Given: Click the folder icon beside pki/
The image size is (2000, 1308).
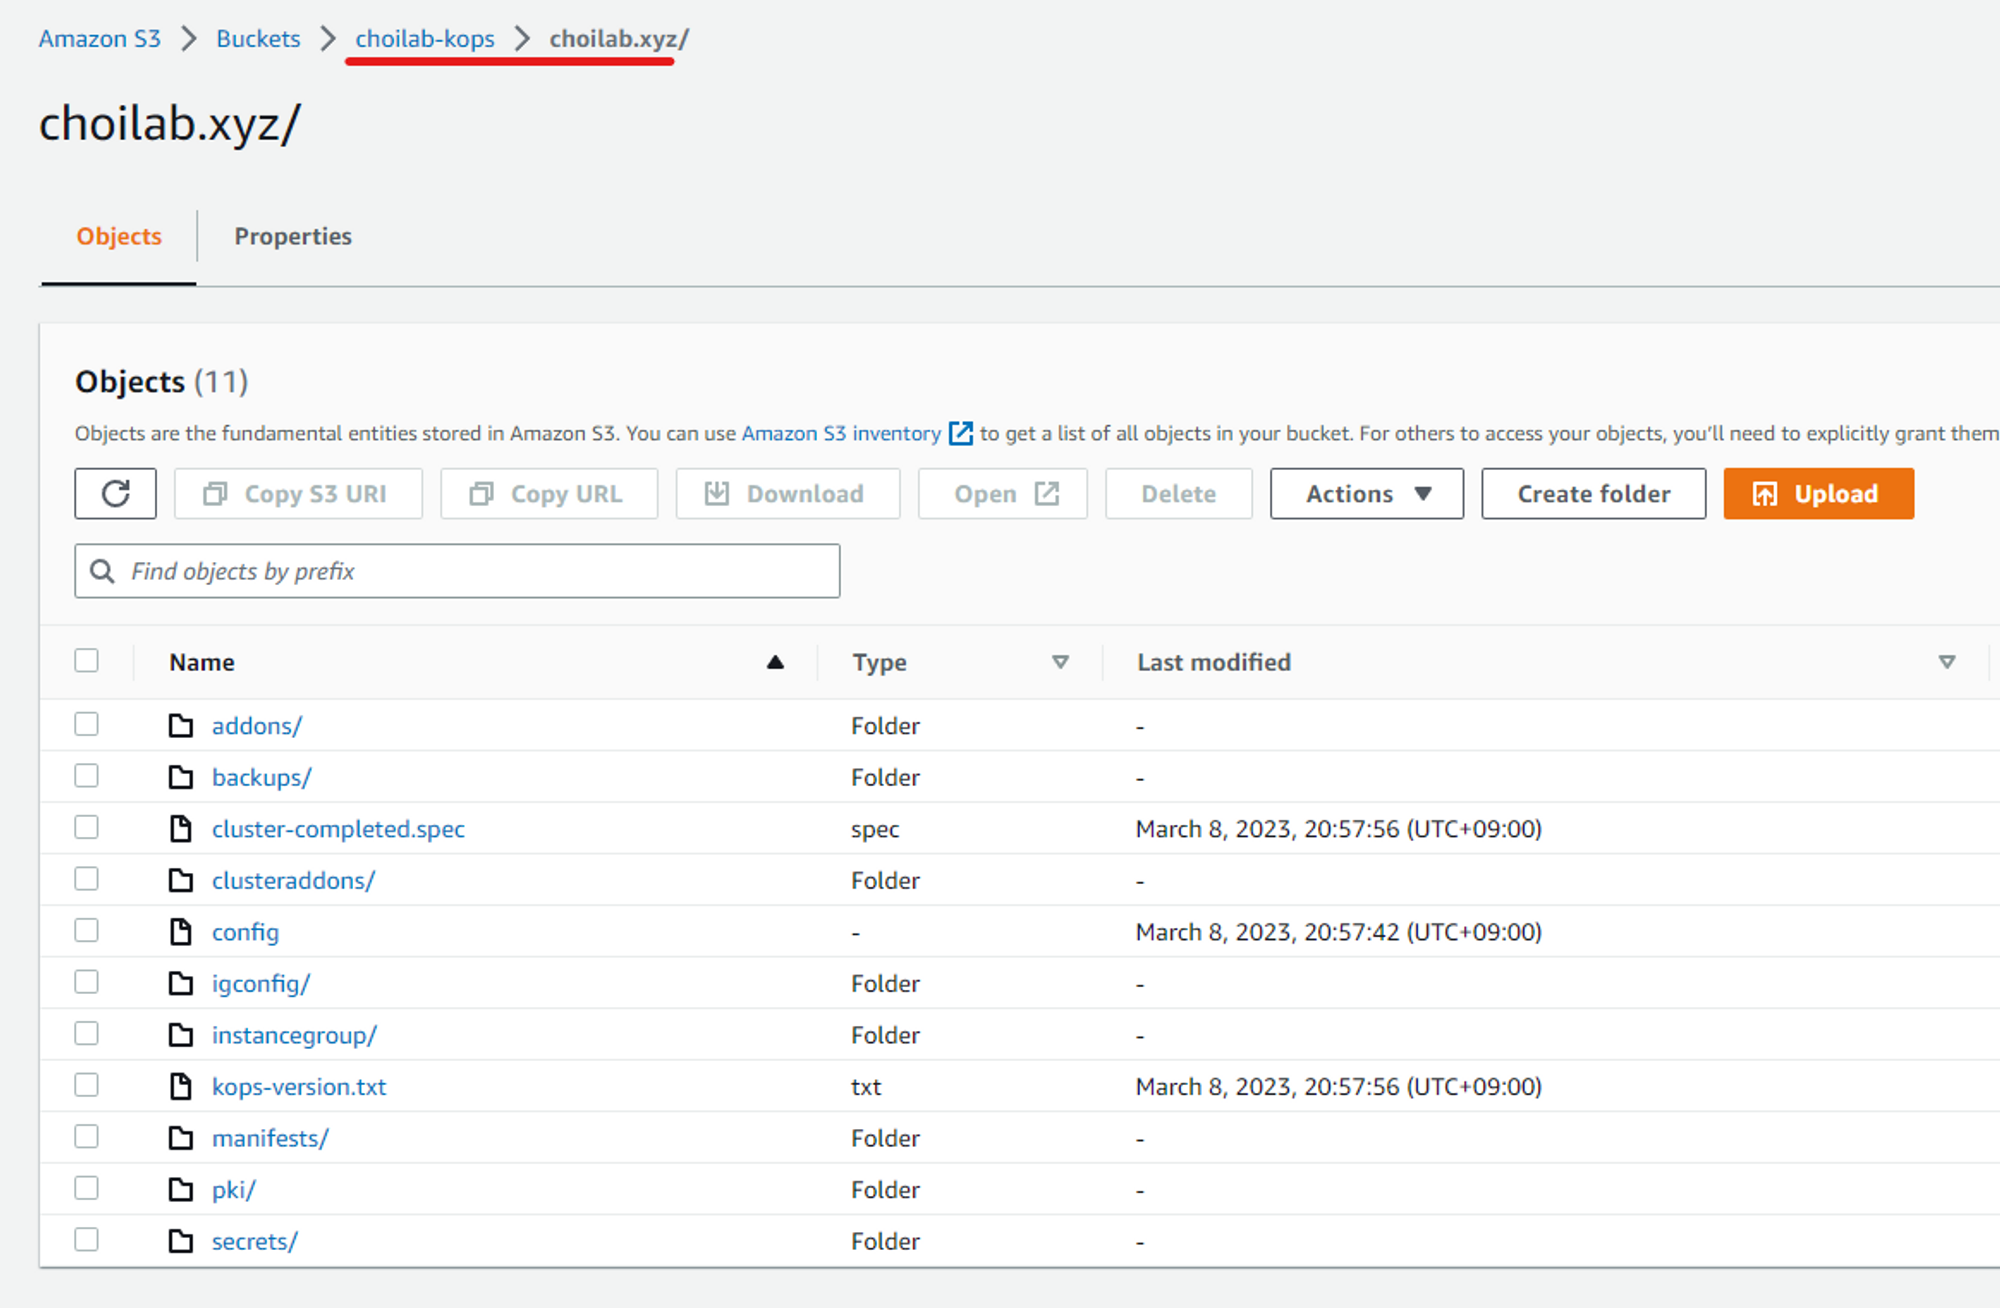Looking at the screenshot, I should [x=181, y=1190].
